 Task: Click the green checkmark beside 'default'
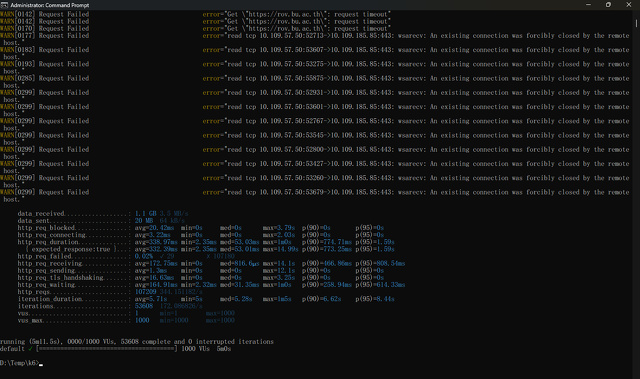(x=30, y=349)
